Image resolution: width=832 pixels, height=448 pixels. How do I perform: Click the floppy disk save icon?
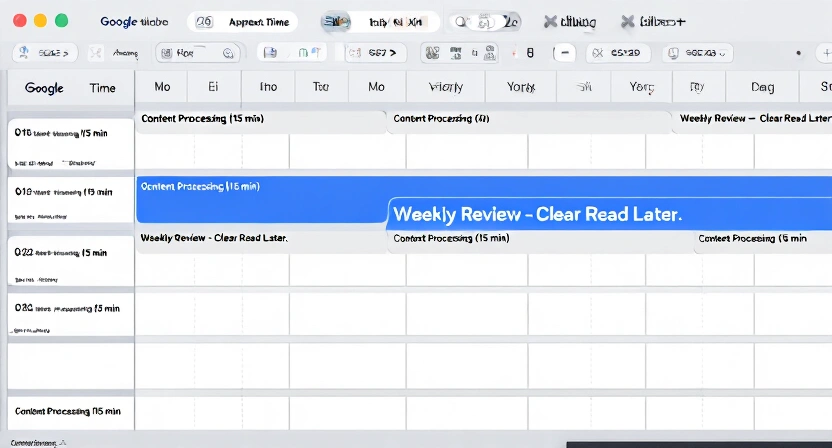[271, 53]
